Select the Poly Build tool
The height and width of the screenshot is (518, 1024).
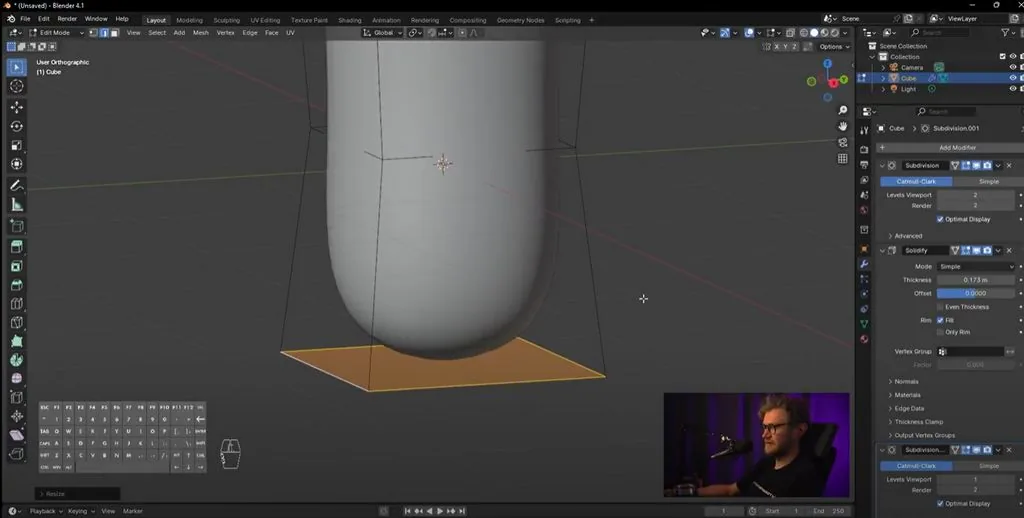click(x=16, y=341)
